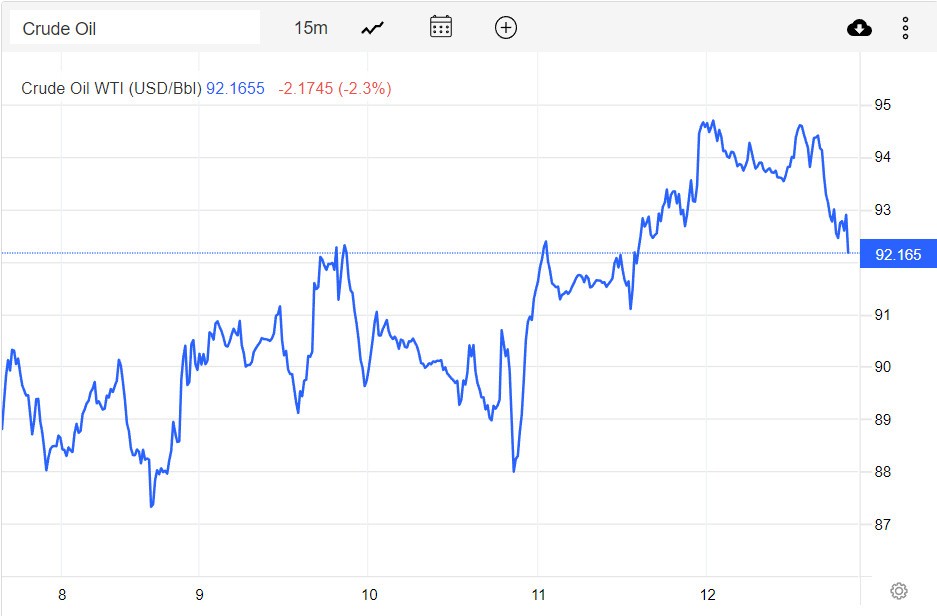
Task: Click the red -2.1745 (-2.3%) change value
Action: [x=334, y=89]
